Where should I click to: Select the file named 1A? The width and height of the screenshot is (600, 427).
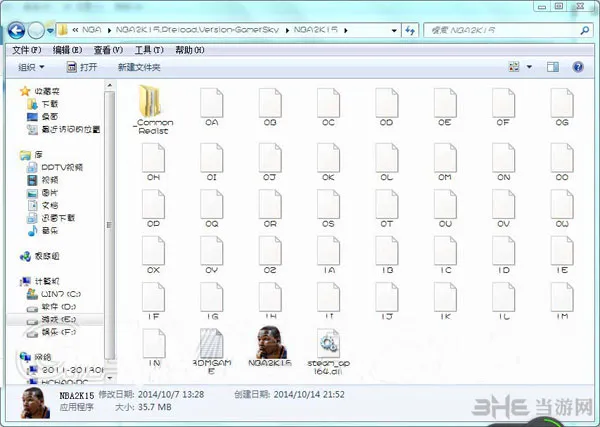click(x=328, y=255)
